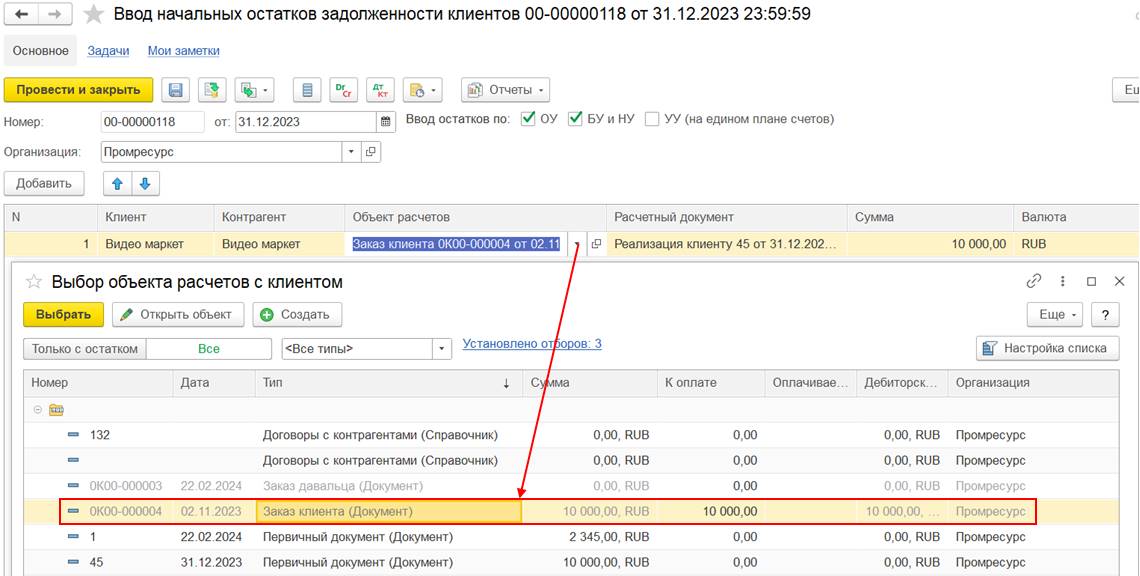Image resolution: width=1140 pixels, height=576 pixels.
Task: Enable the УУ (на едином плане счетов) checkbox
Action: (x=652, y=119)
